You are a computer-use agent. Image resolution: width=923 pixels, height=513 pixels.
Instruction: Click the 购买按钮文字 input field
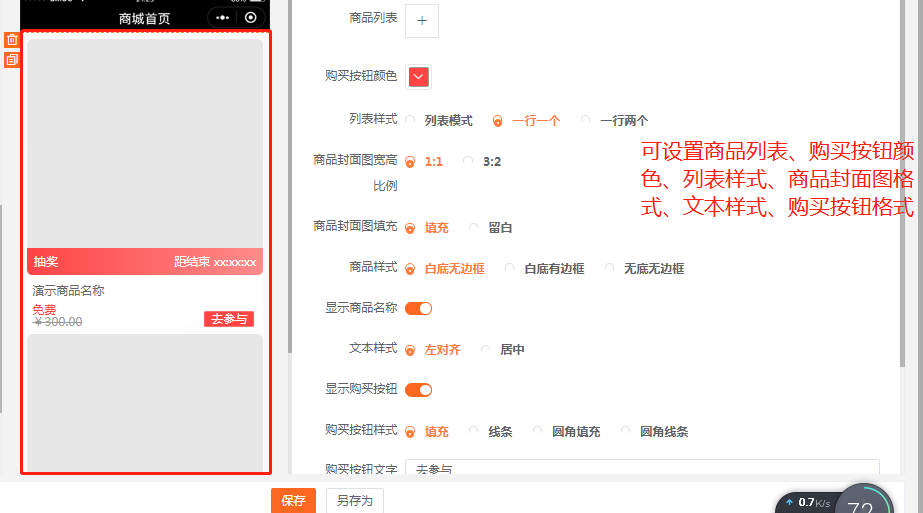tap(642, 467)
